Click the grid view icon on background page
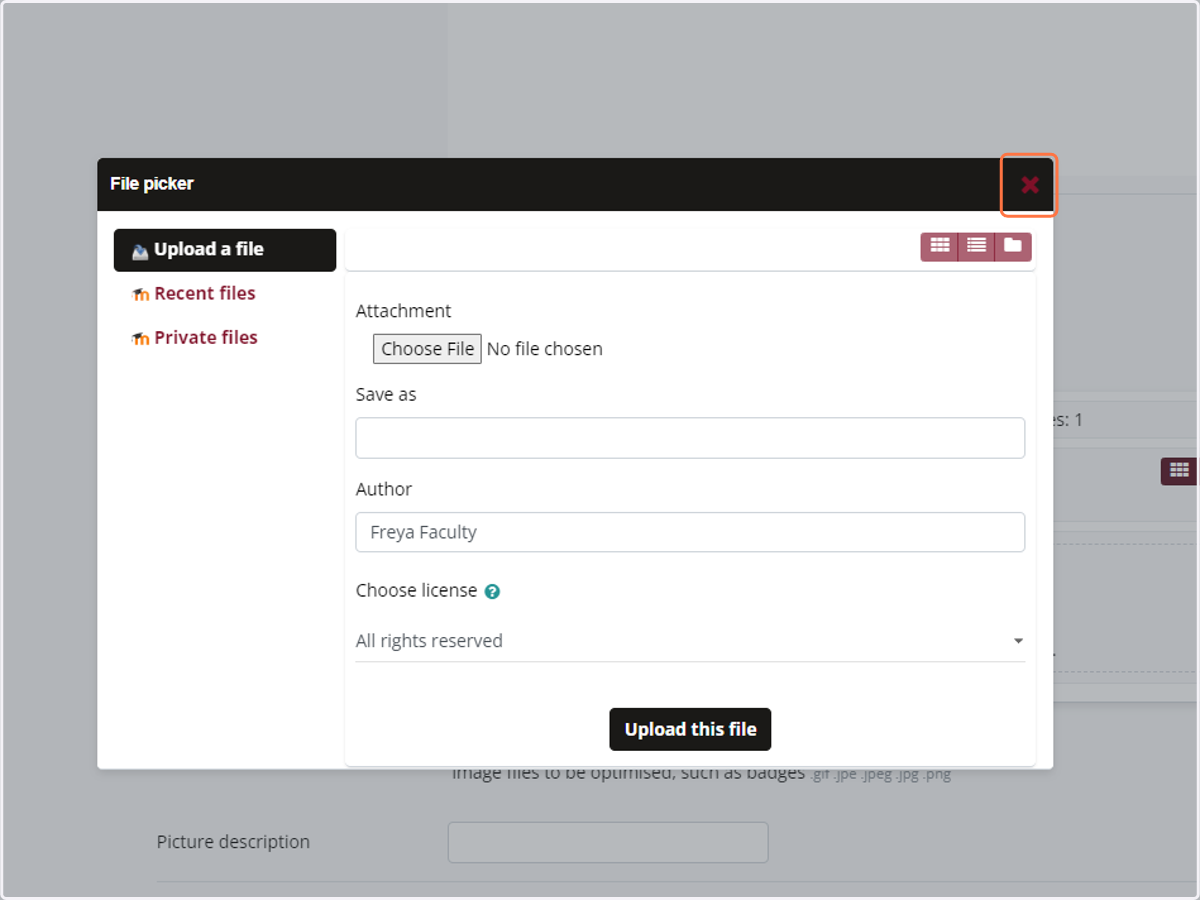The width and height of the screenshot is (1200, 900). 1179,471
